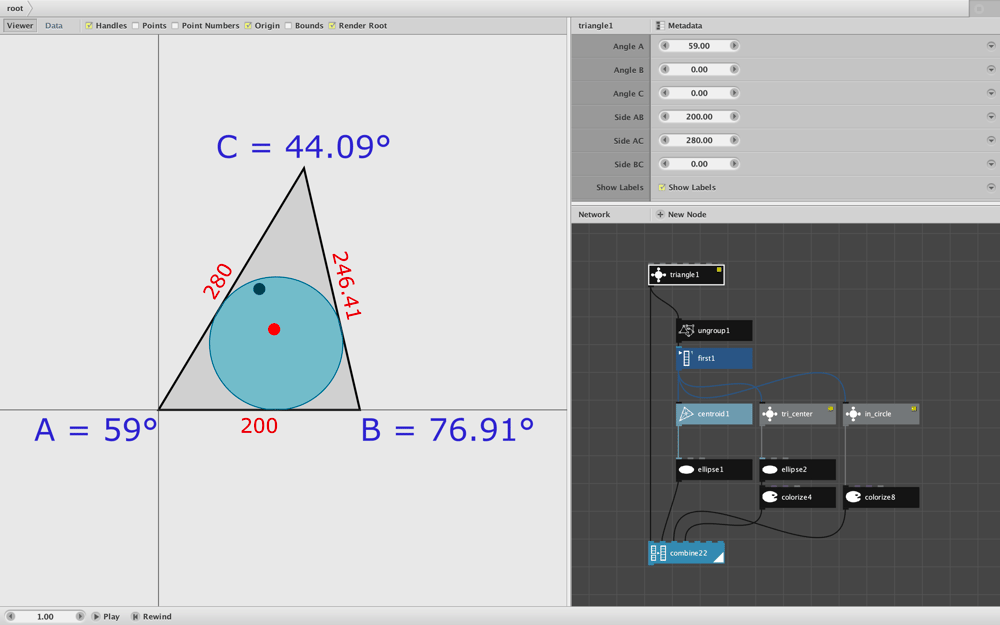
Task: Toggle the Render Root checkbox
Action: coord(332,26)
